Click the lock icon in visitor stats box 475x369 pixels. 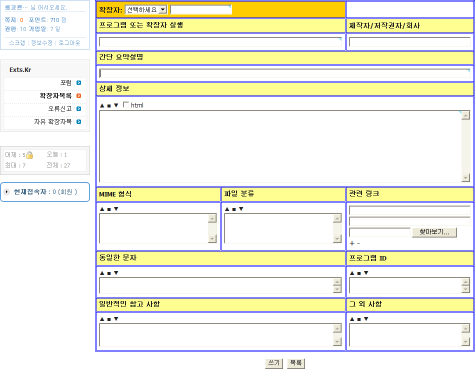[29, 155]
